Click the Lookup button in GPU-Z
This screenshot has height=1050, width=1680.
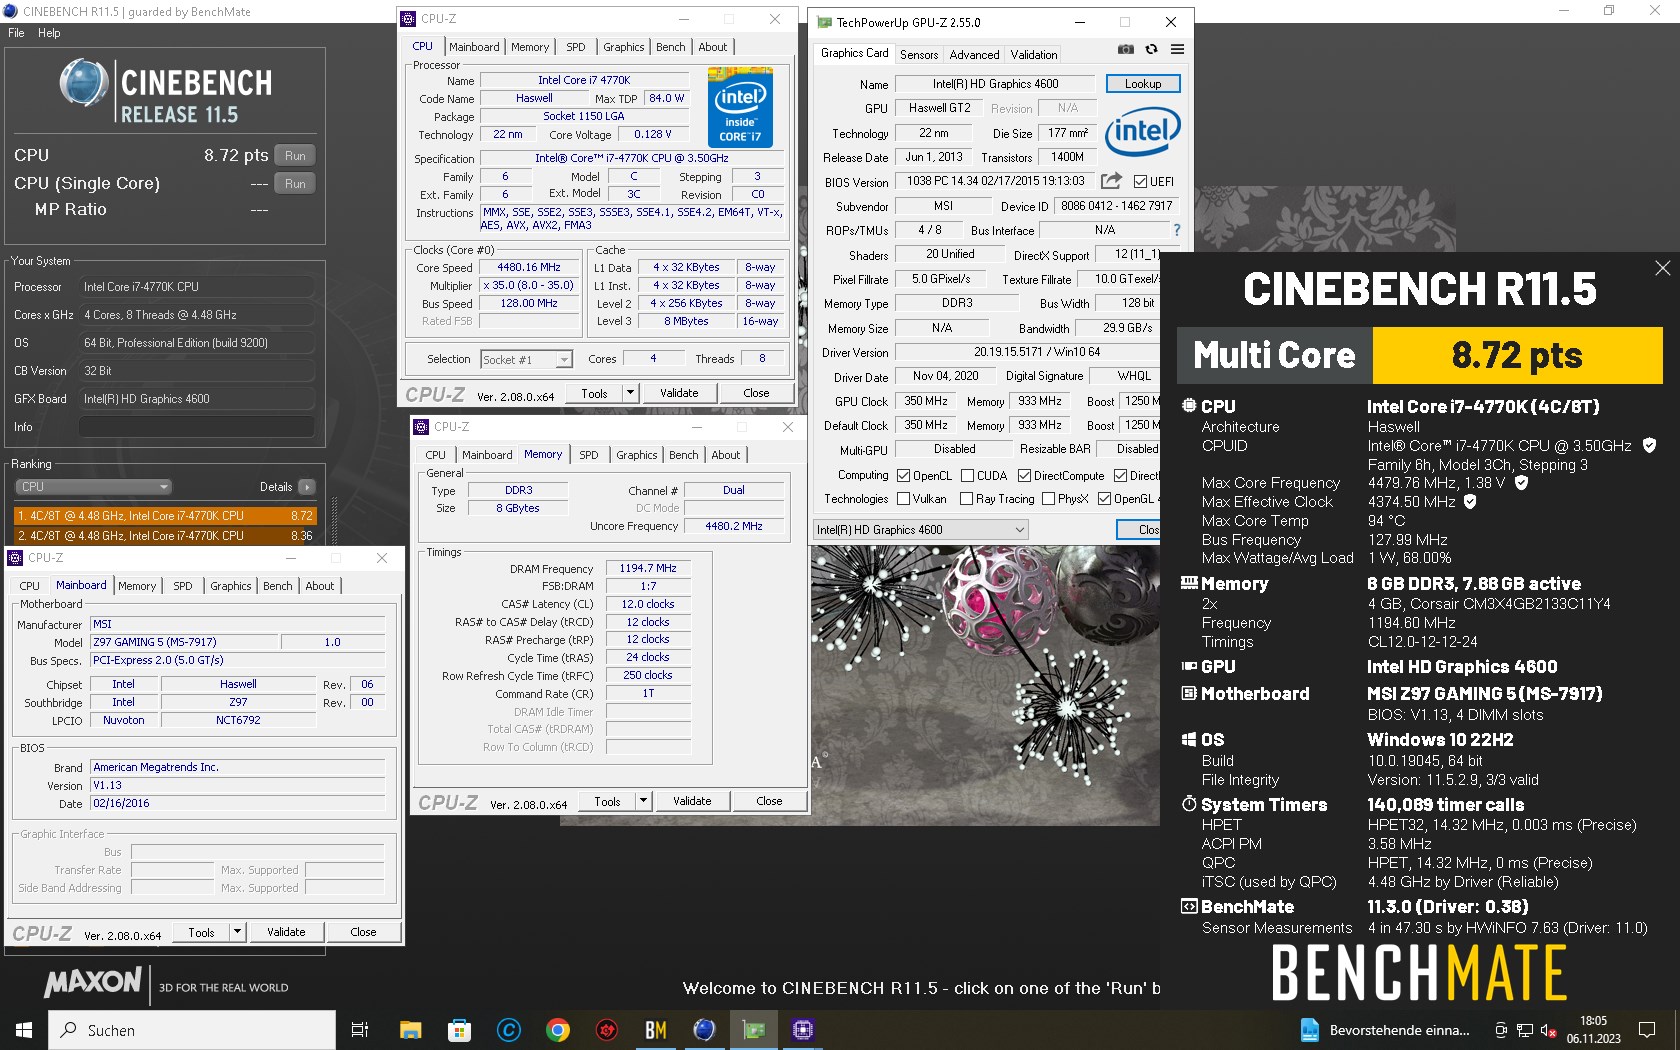tap(1143, 84)
